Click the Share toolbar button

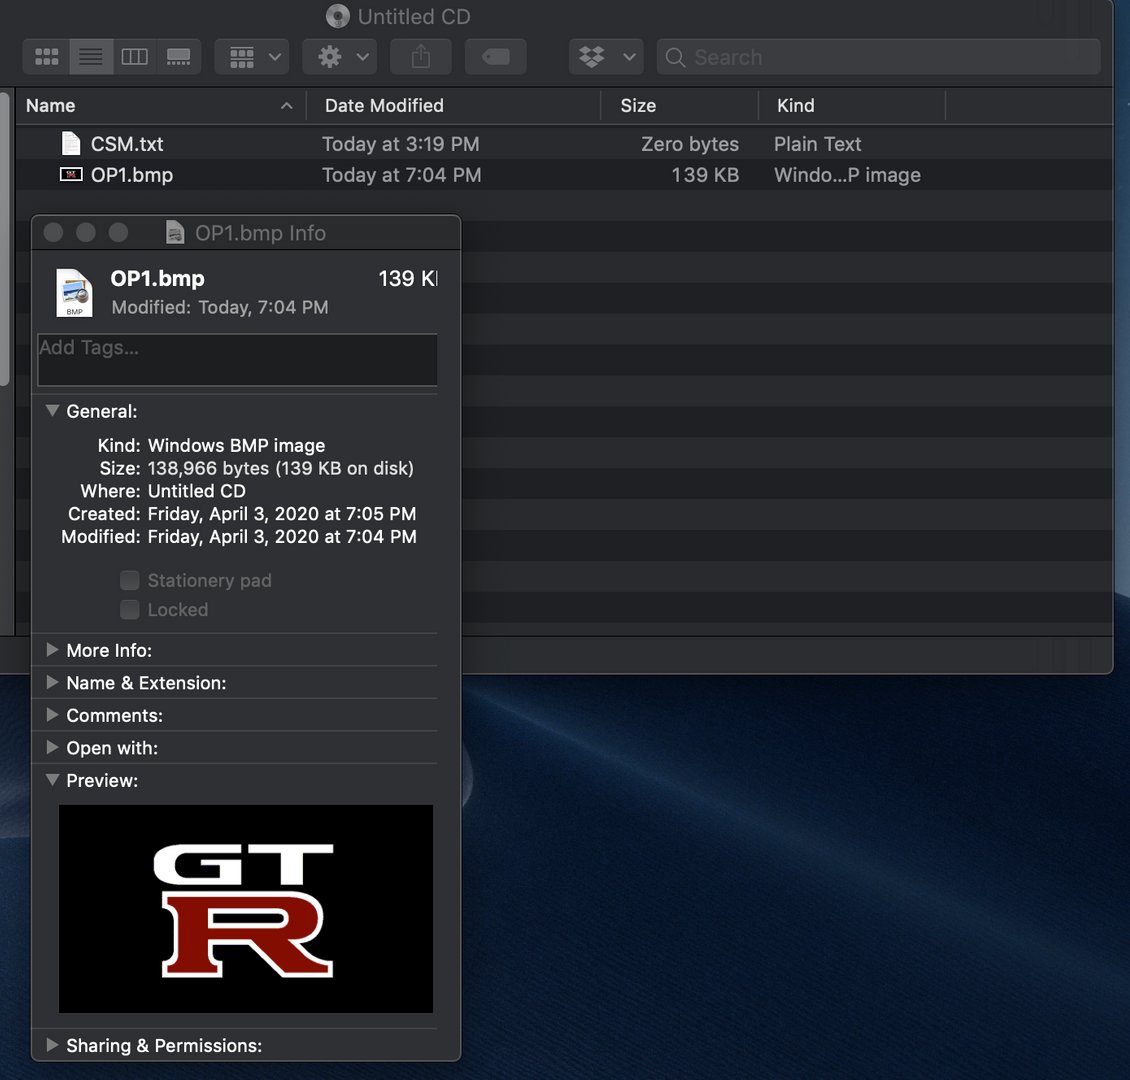pyautogui.click(x=421, y=57)
